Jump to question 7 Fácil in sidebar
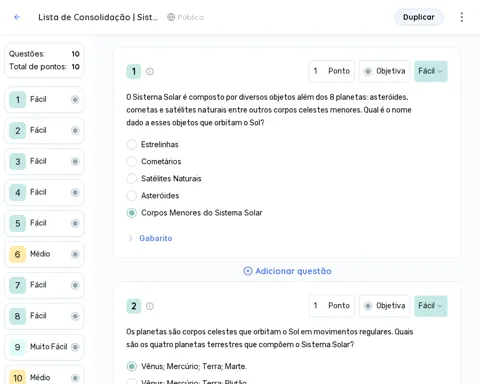 44,285
